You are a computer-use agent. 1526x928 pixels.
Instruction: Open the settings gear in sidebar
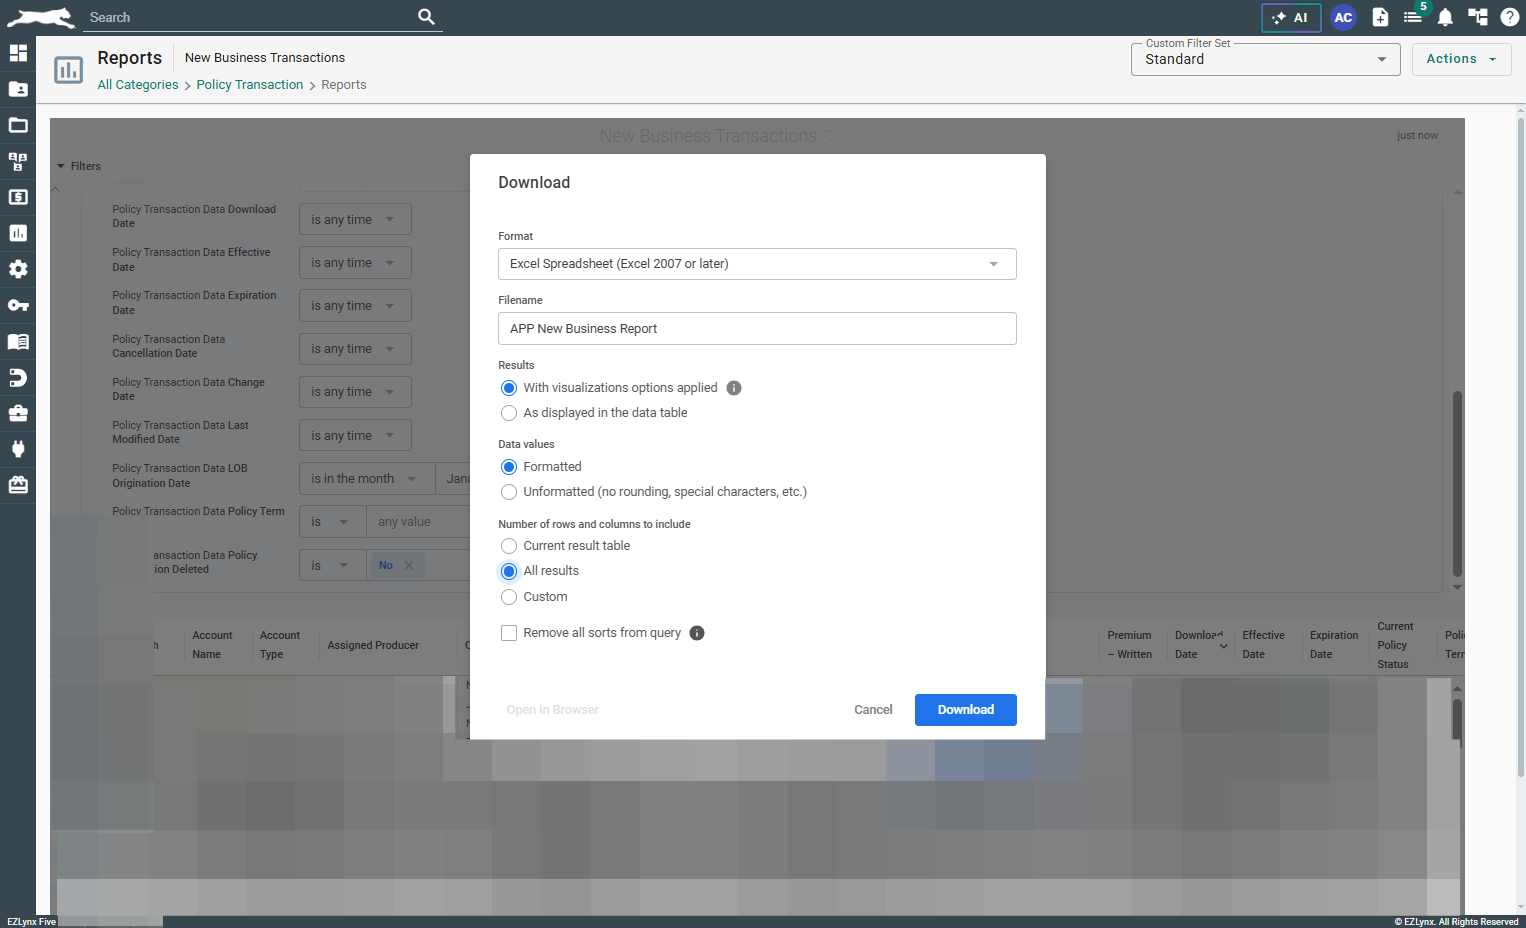tap(18, 269)
